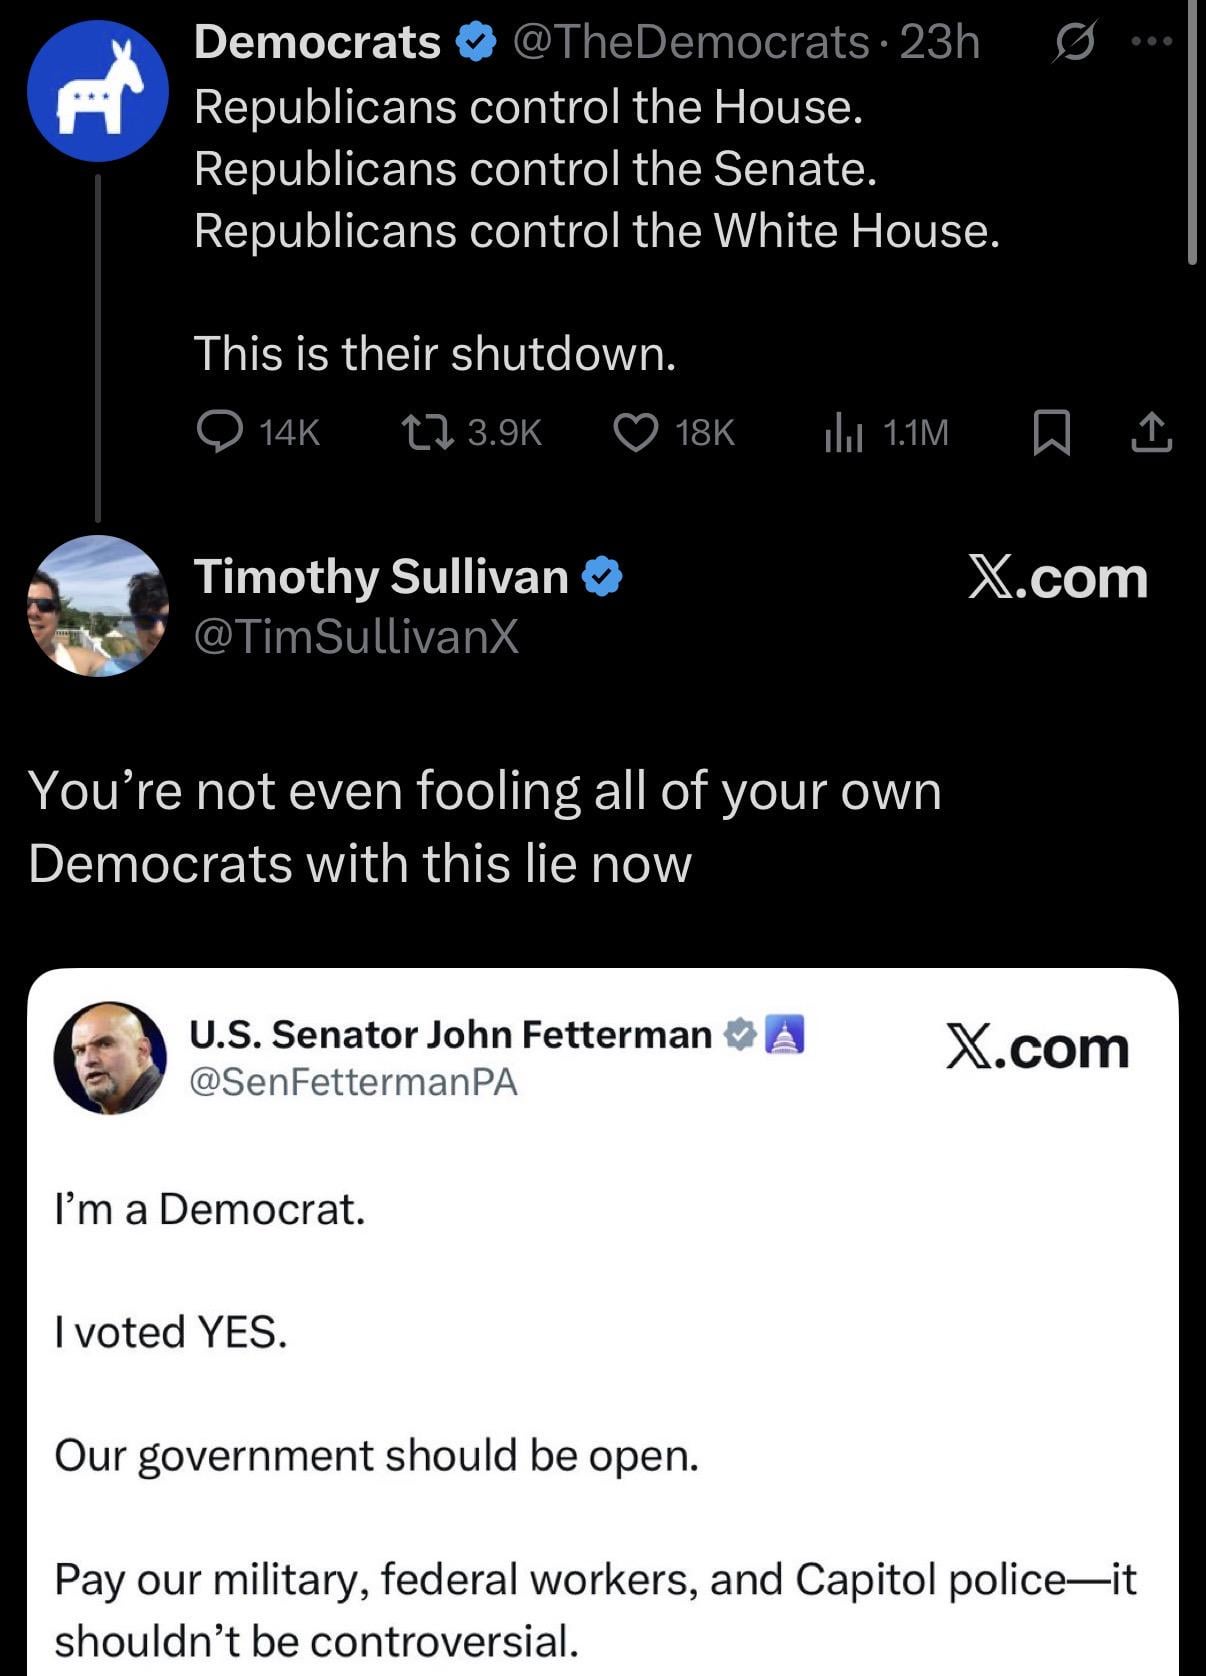Click X.com logo beside Timothy Sullivan
This screenshot has height=1676, width=1206.
pos(1057,578)
